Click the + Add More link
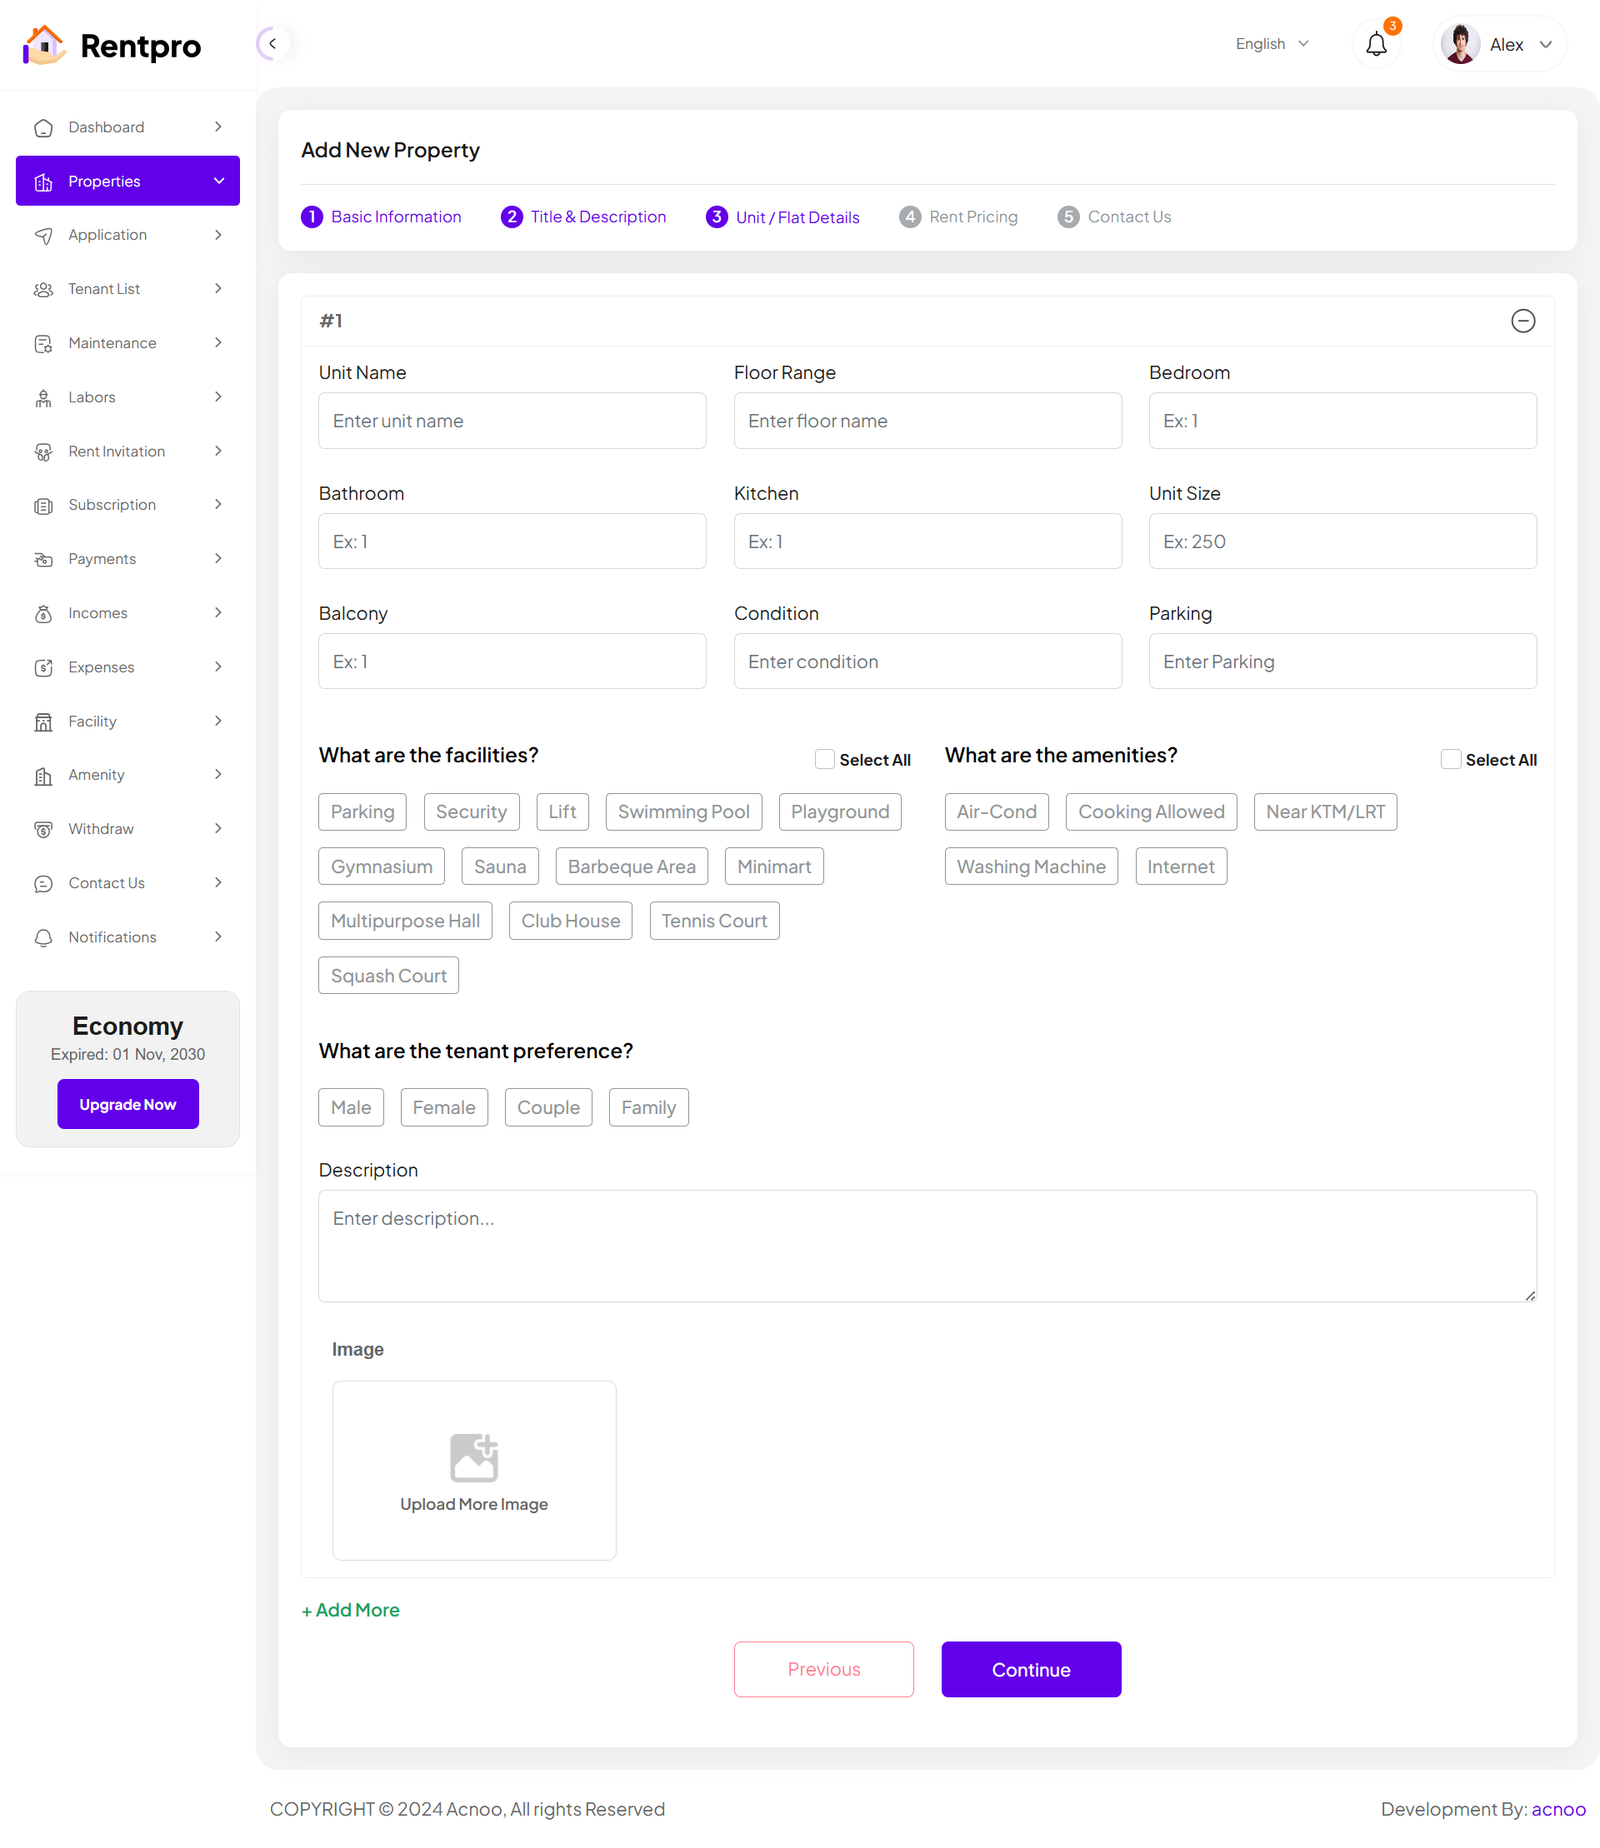1600x1848 pixels. pyautogui.click(x=351, y=1610)
